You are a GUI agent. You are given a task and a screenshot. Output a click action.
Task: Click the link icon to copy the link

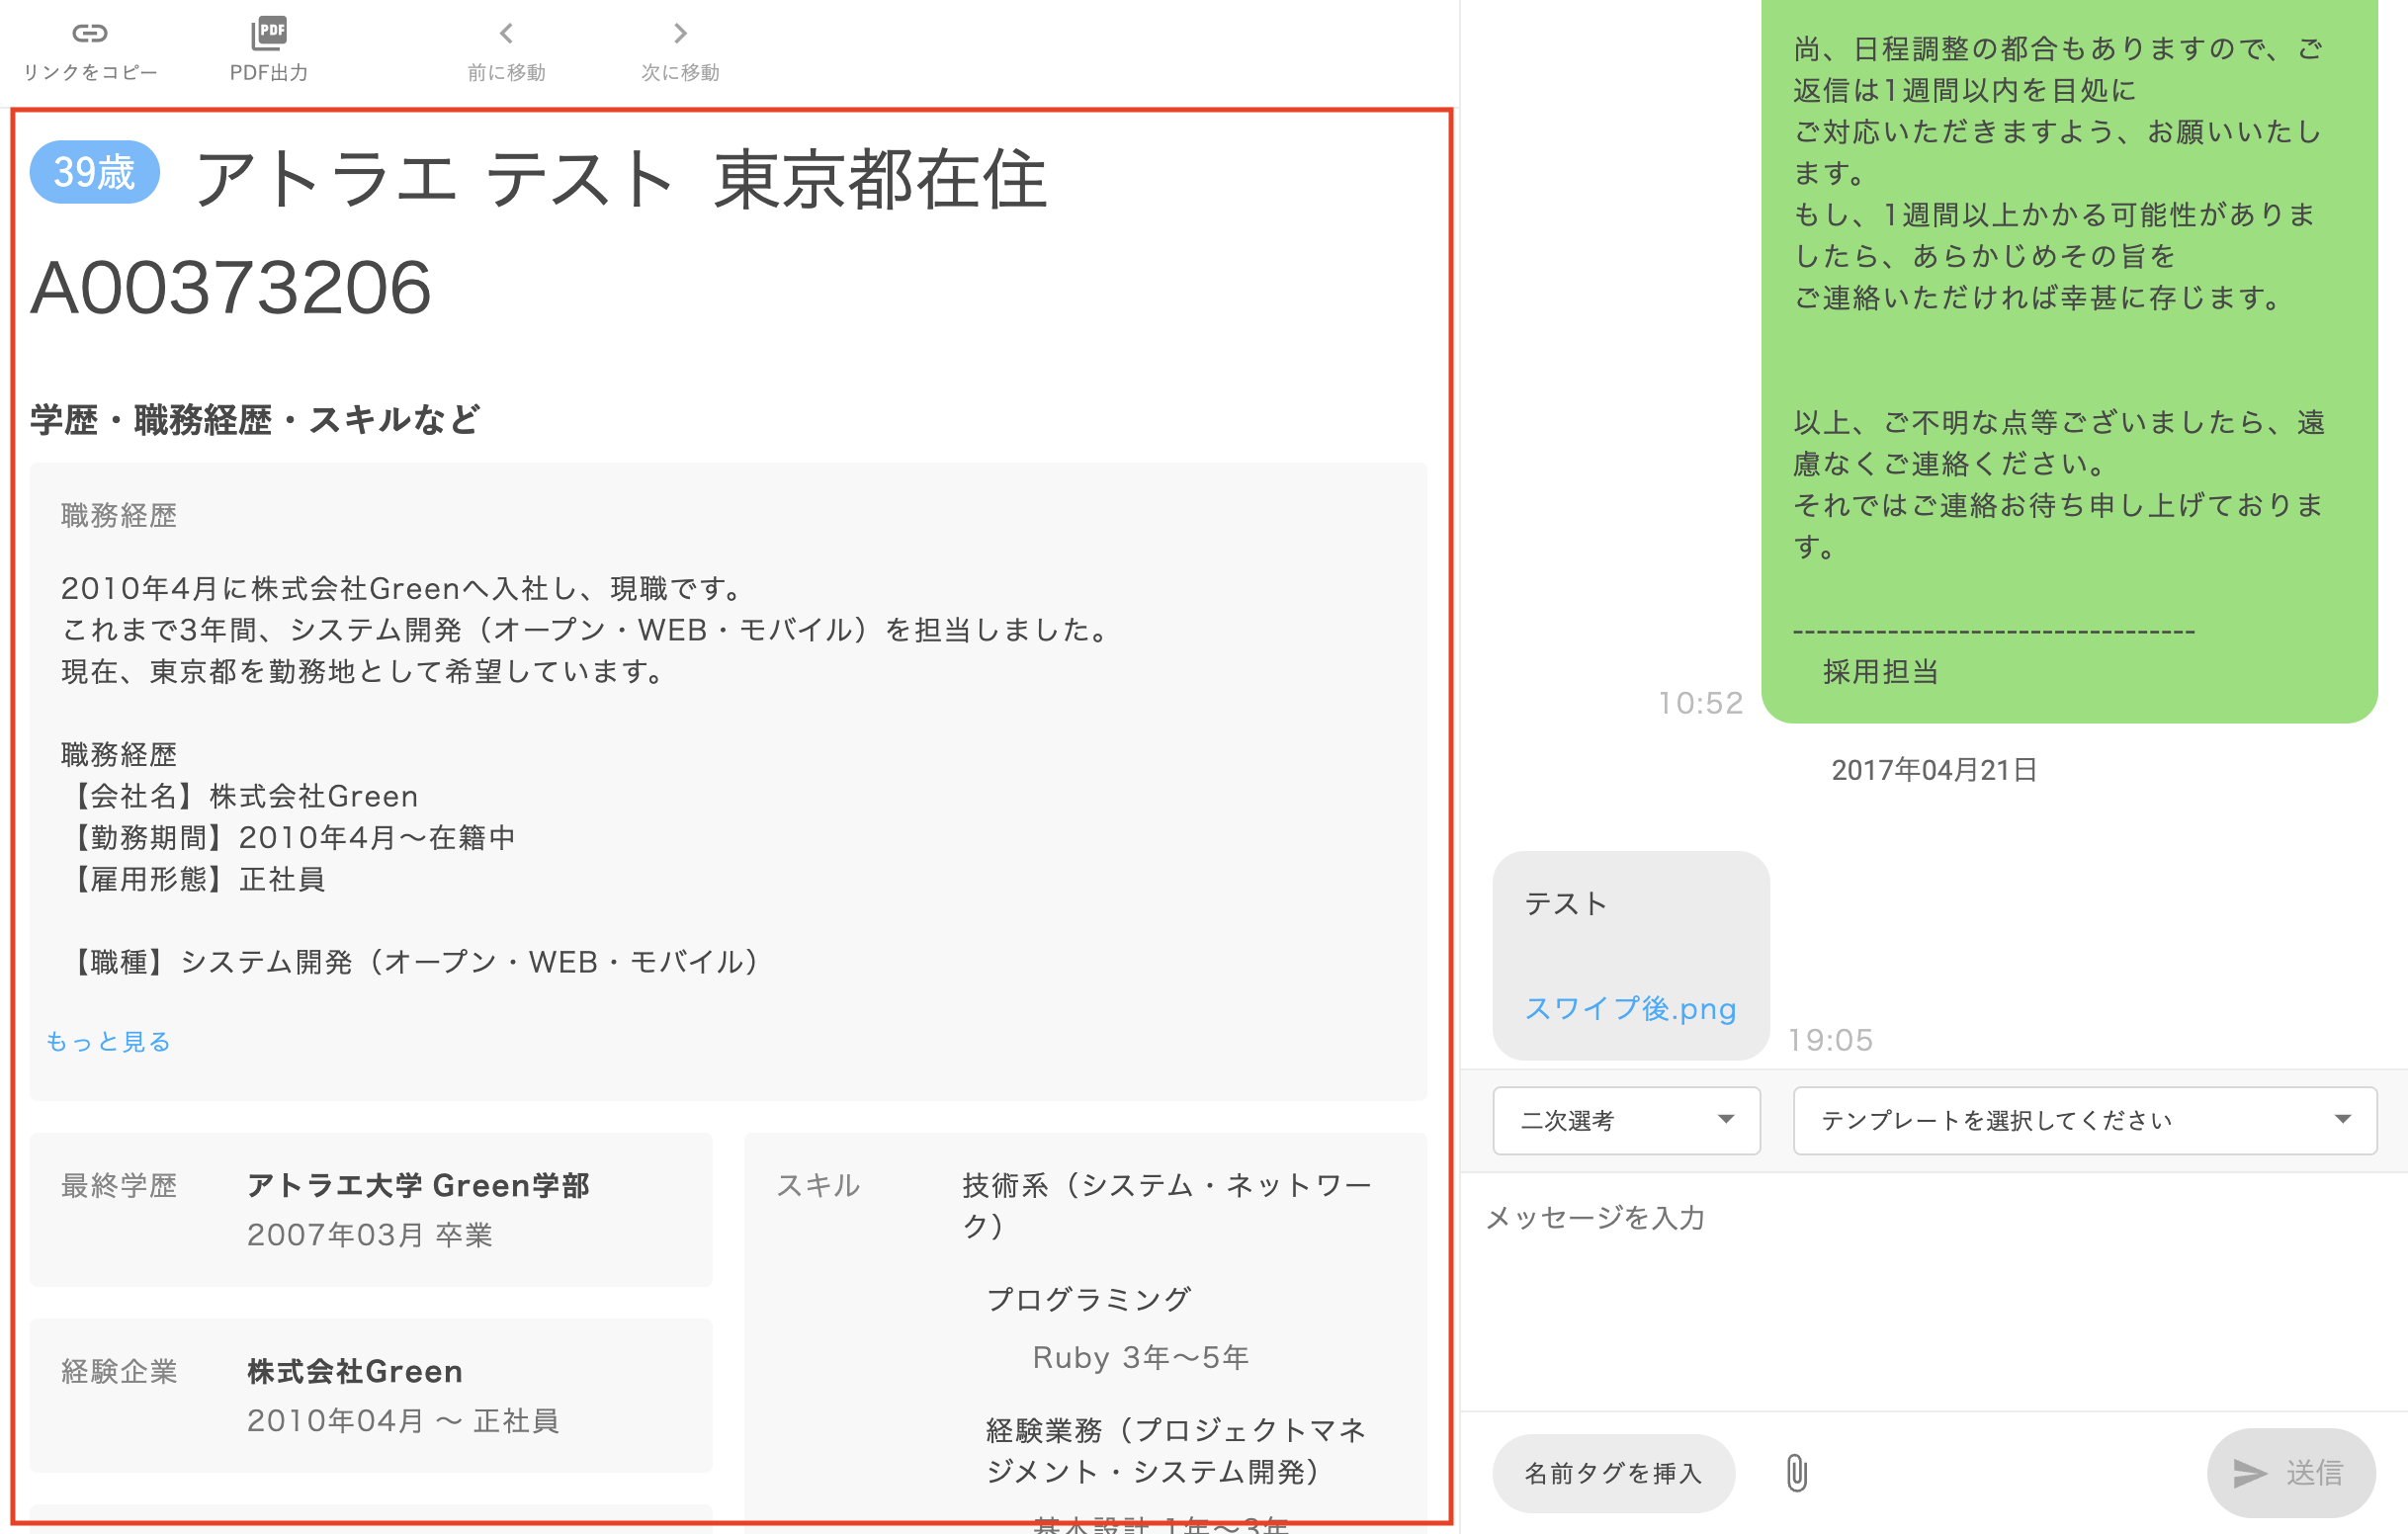click(x=89, y=33)
